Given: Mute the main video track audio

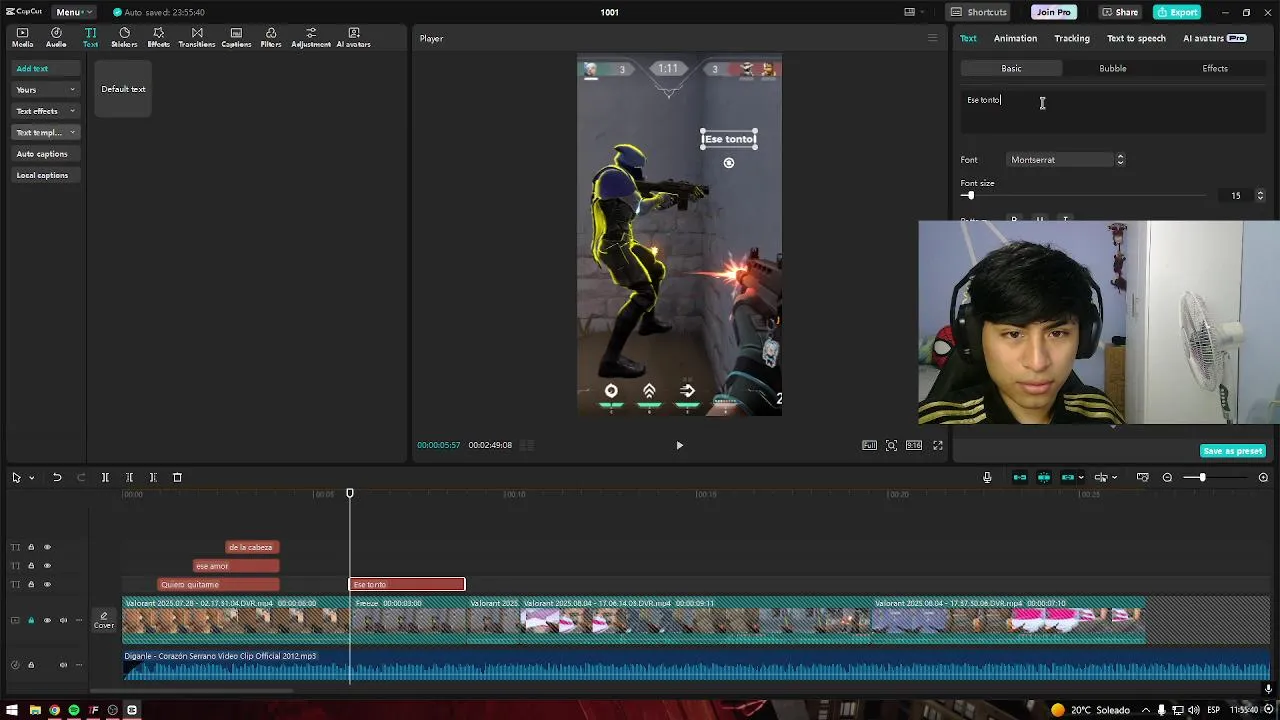Looking at the screenshot, I should click(63, 621).
